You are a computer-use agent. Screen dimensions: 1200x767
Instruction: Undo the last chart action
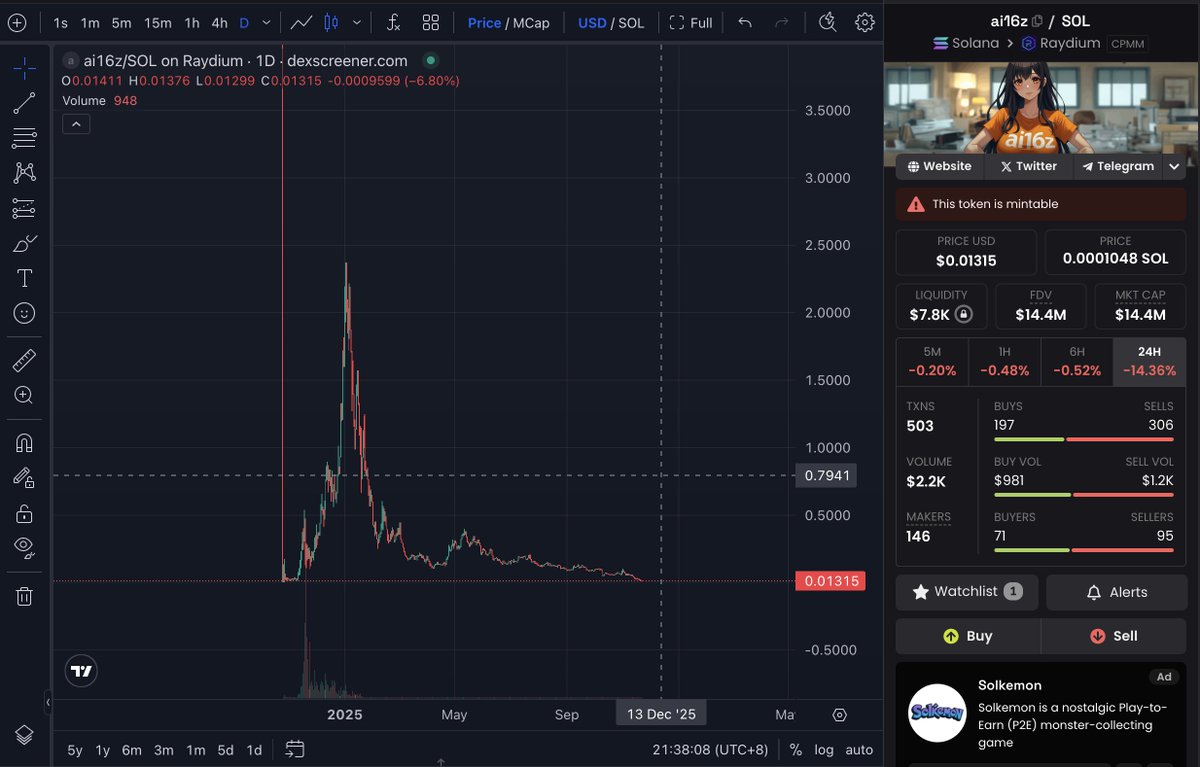click(x=745, y=22)
